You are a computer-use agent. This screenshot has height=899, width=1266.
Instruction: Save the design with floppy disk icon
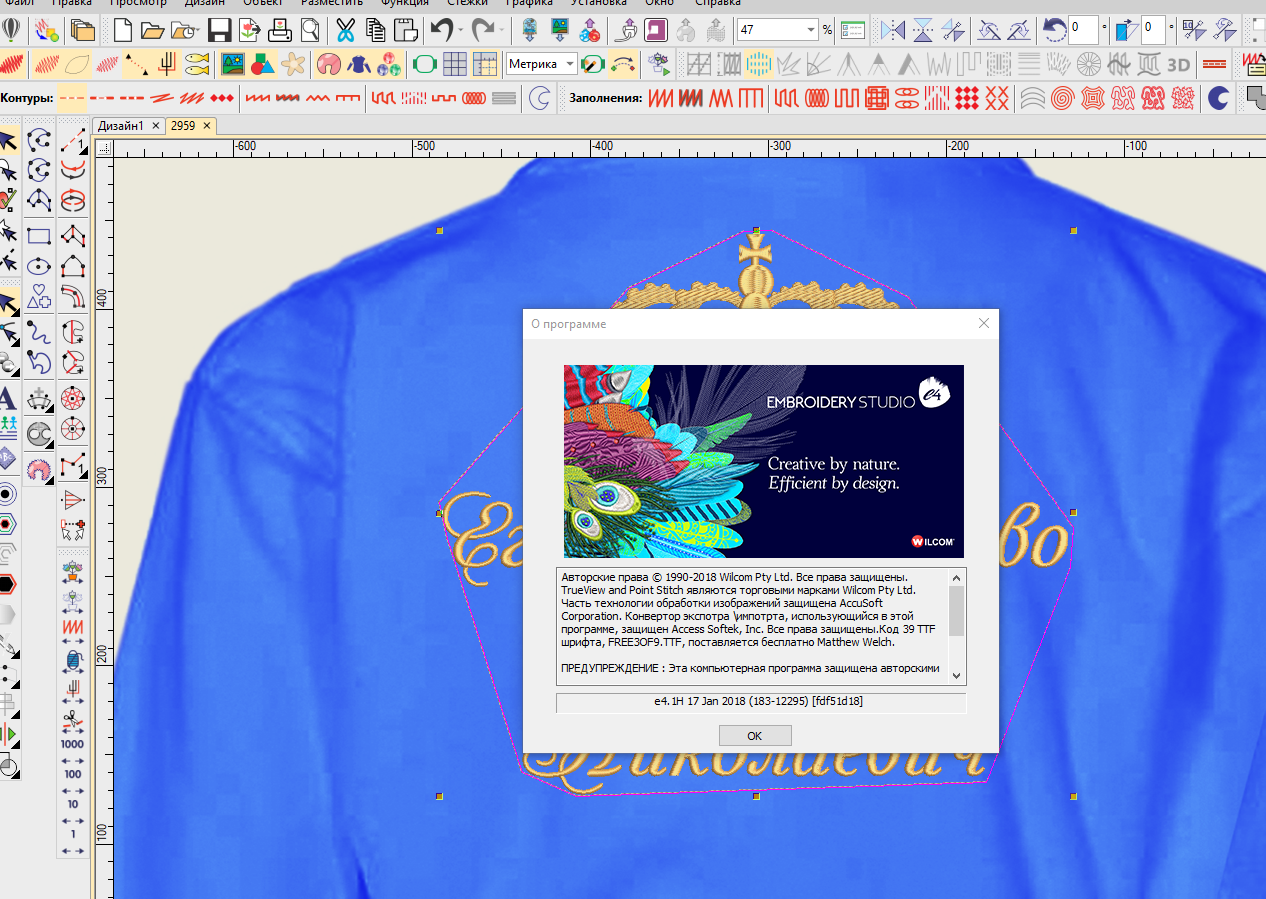tap(220, 30)
